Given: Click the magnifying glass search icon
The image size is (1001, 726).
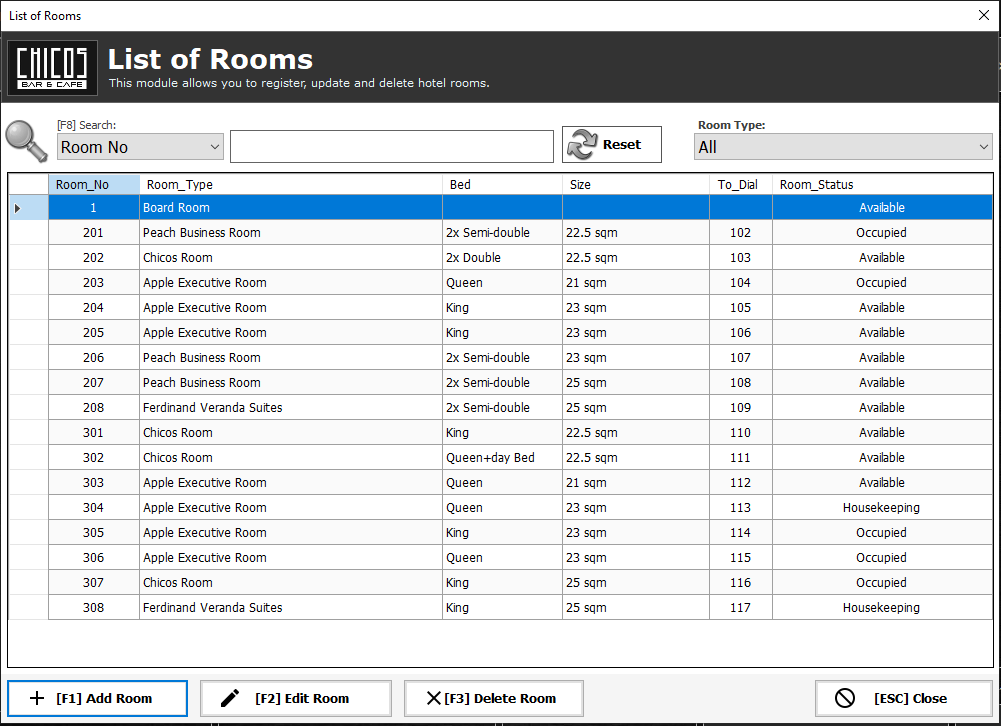Looking at the screenshot, I should point(26,140).
